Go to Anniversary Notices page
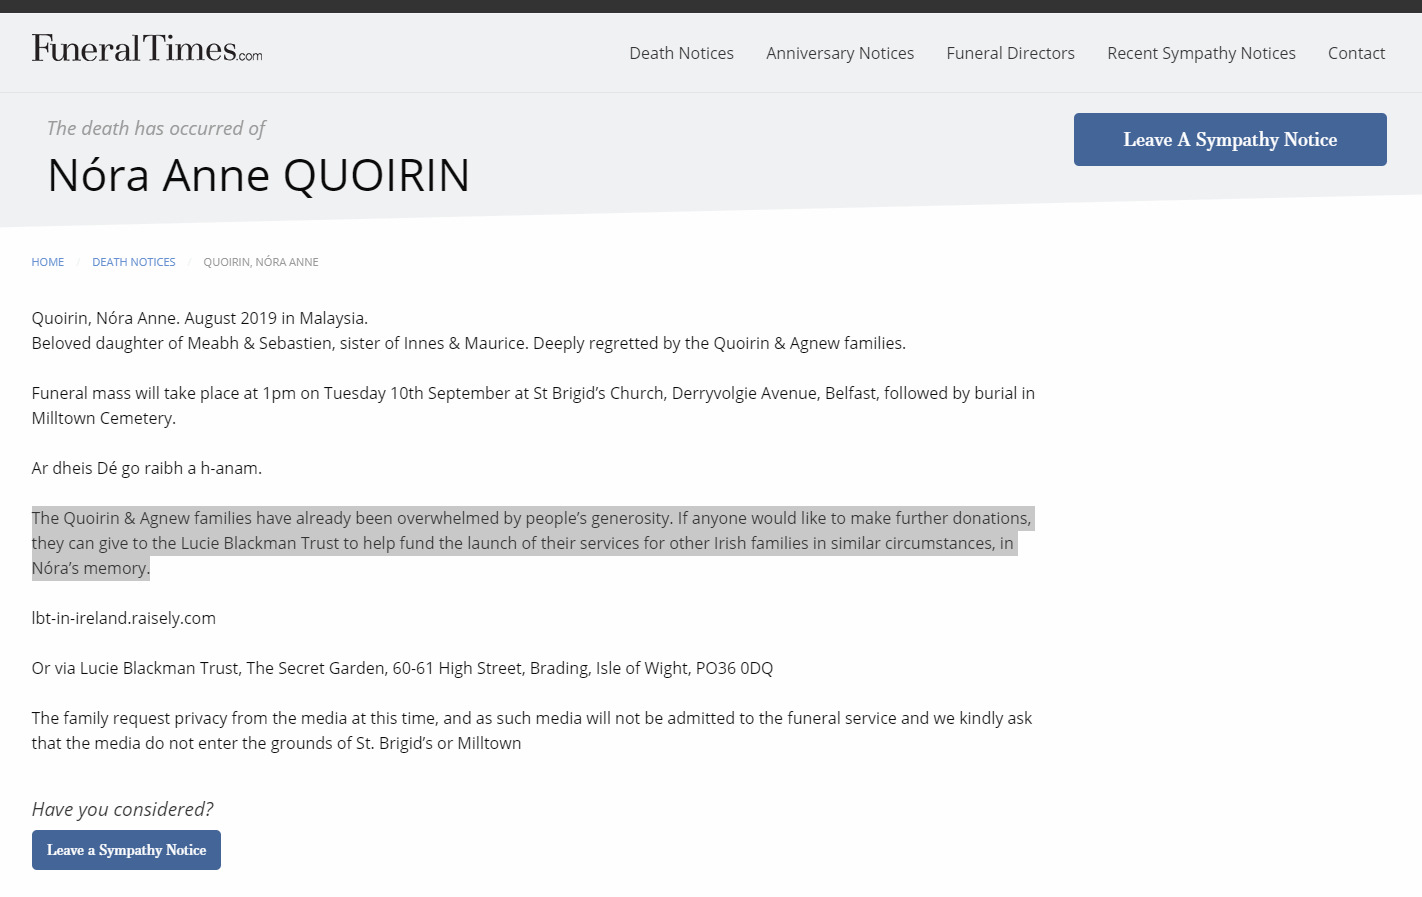1422x897 pixels. click(x=839, y=53)
